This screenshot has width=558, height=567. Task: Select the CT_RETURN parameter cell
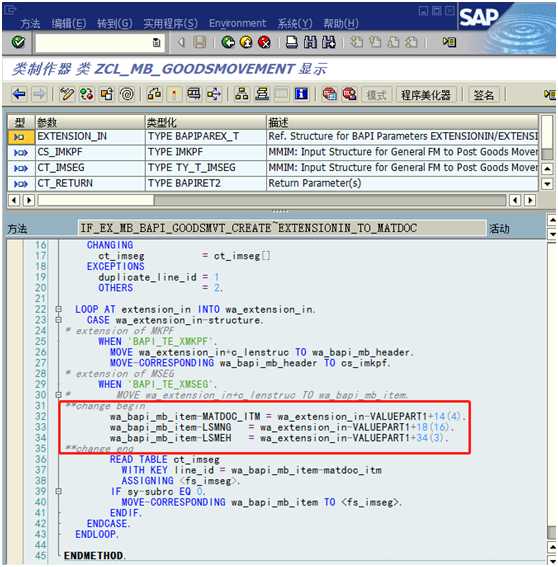90,183
